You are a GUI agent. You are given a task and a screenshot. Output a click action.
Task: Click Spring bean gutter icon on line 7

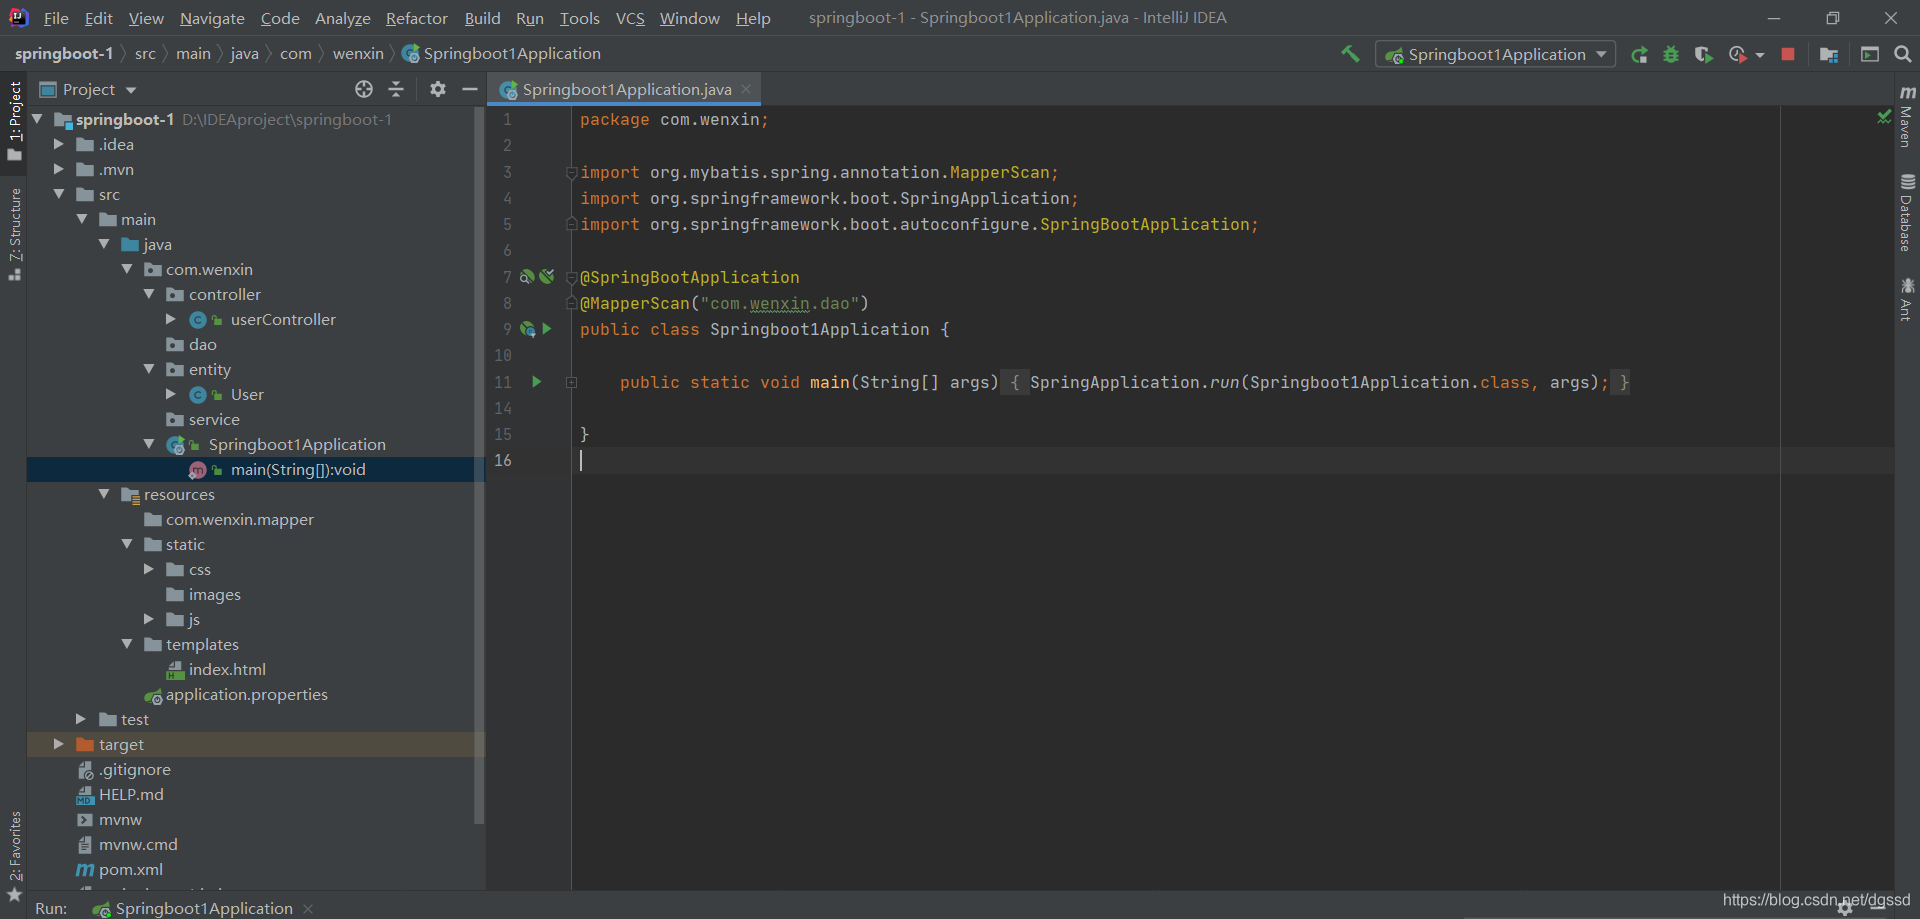527,276
